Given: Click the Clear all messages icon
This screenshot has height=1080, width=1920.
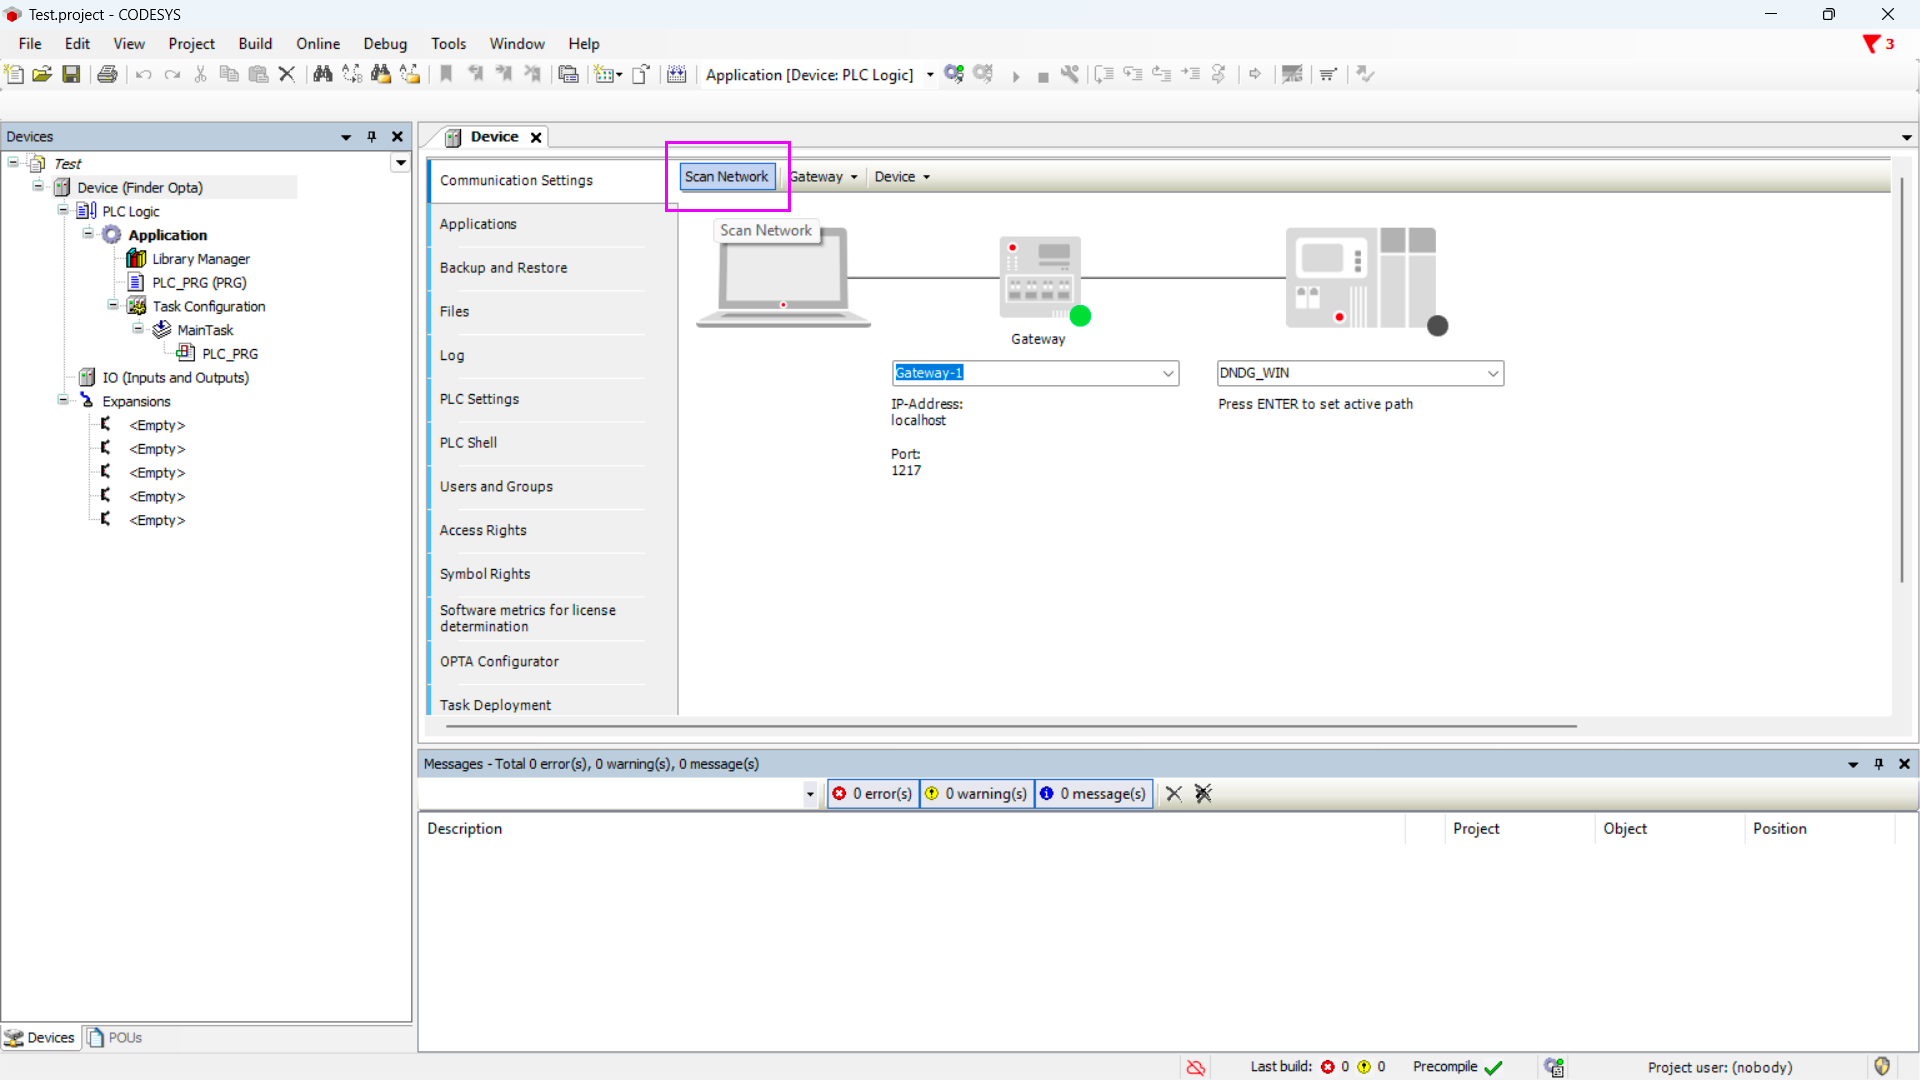Looking at the screenshot, I should [1203, 793].
